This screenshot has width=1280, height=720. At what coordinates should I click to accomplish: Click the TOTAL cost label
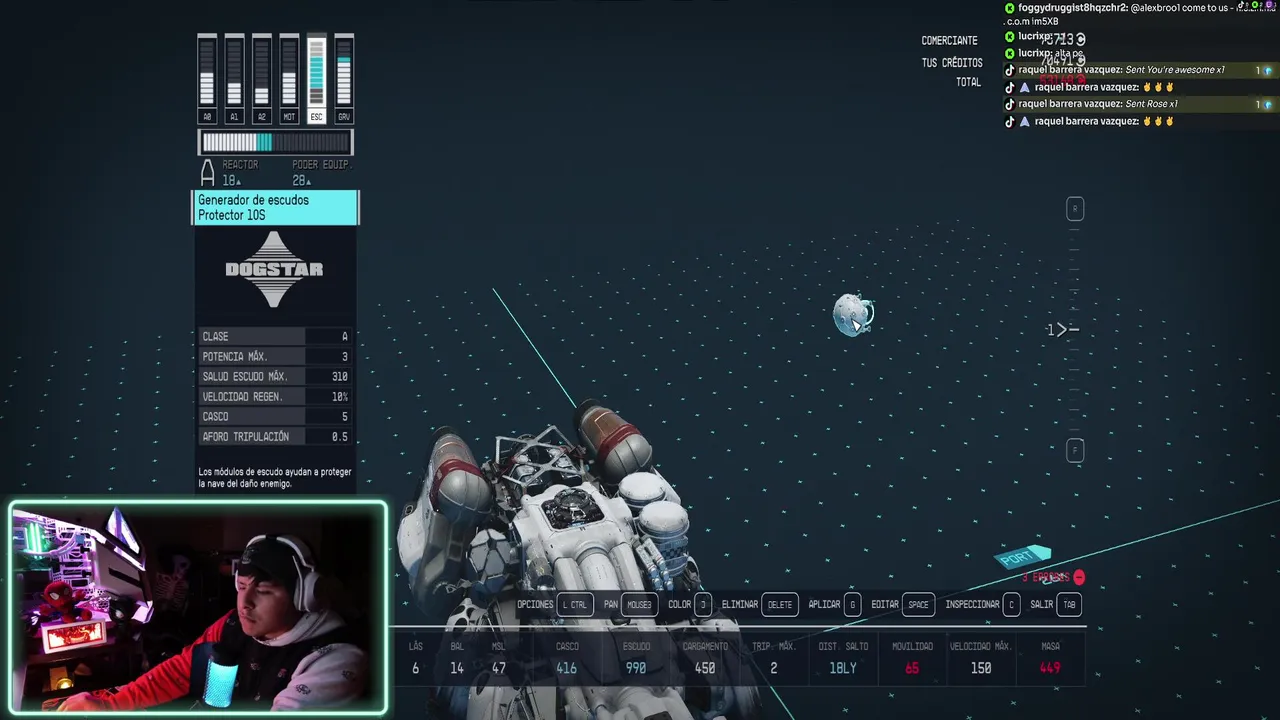click(x=968, y=83)
